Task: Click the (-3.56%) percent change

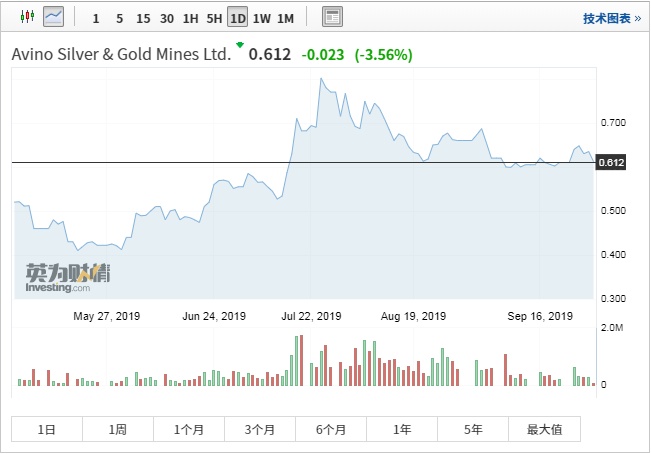Action: pyautogui.click(x=384, y=55)
